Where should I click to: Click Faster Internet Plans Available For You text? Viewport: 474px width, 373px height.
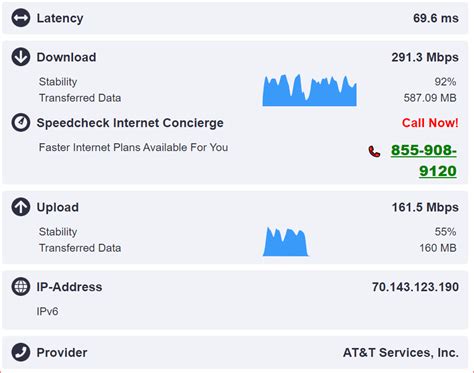click(x=133, y=147)
